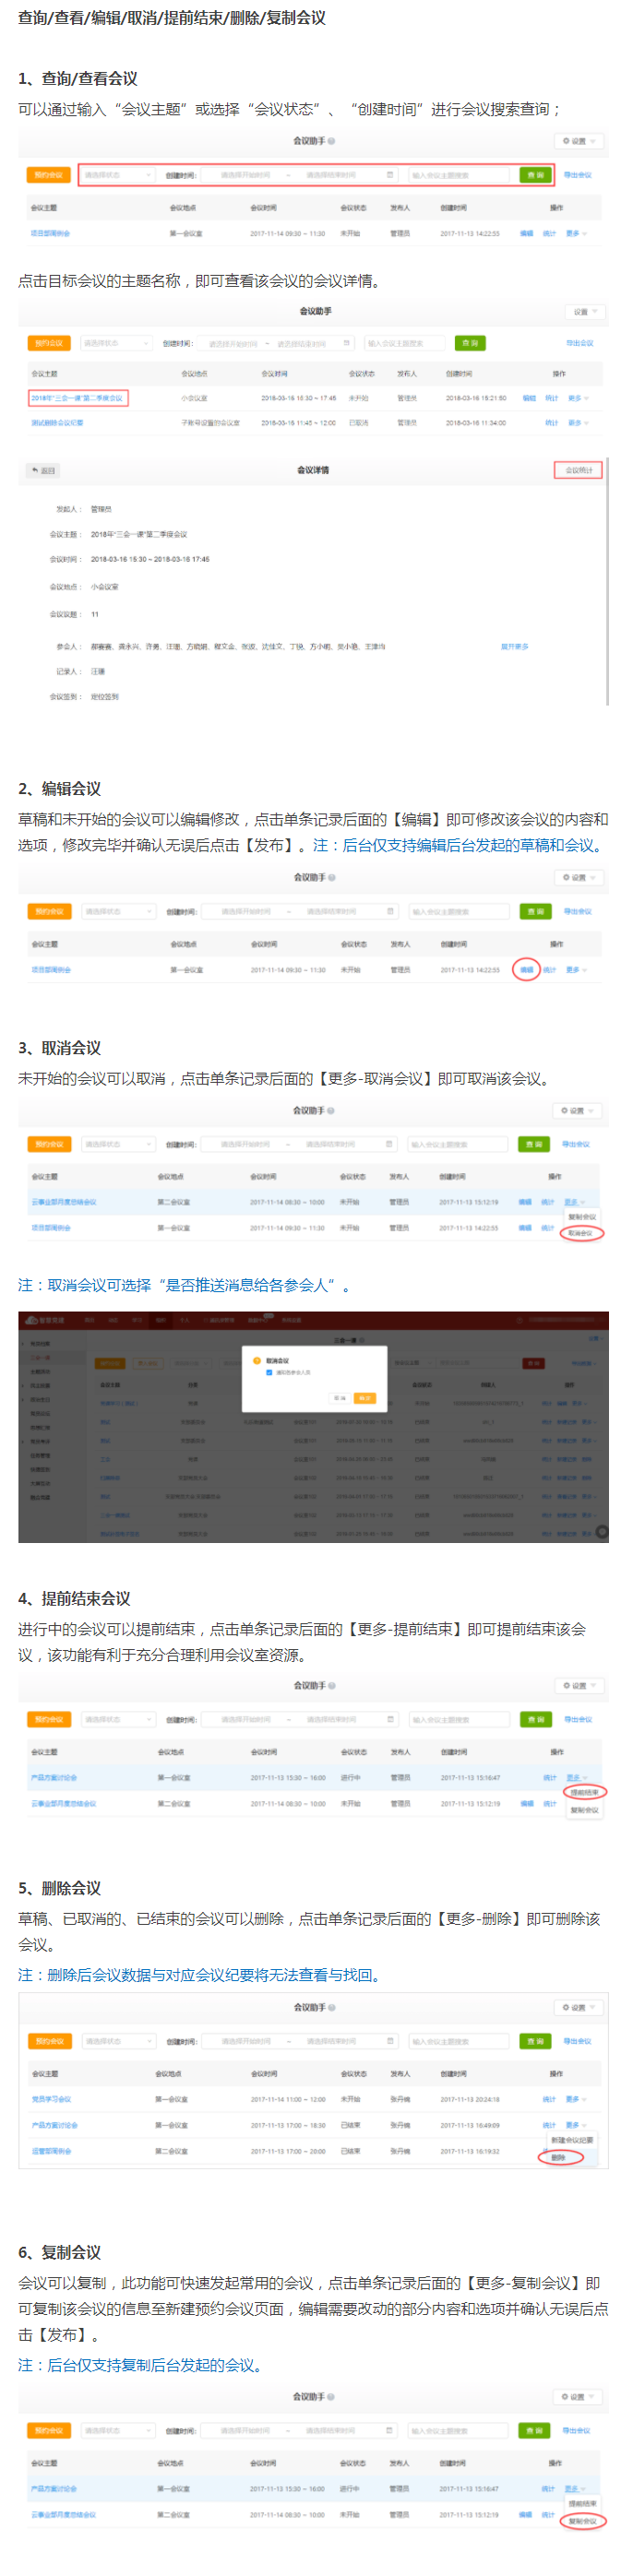
Task: Open 产品方案讨论会 in 提前结束会议 section
Action: (x=53, y=1778)
